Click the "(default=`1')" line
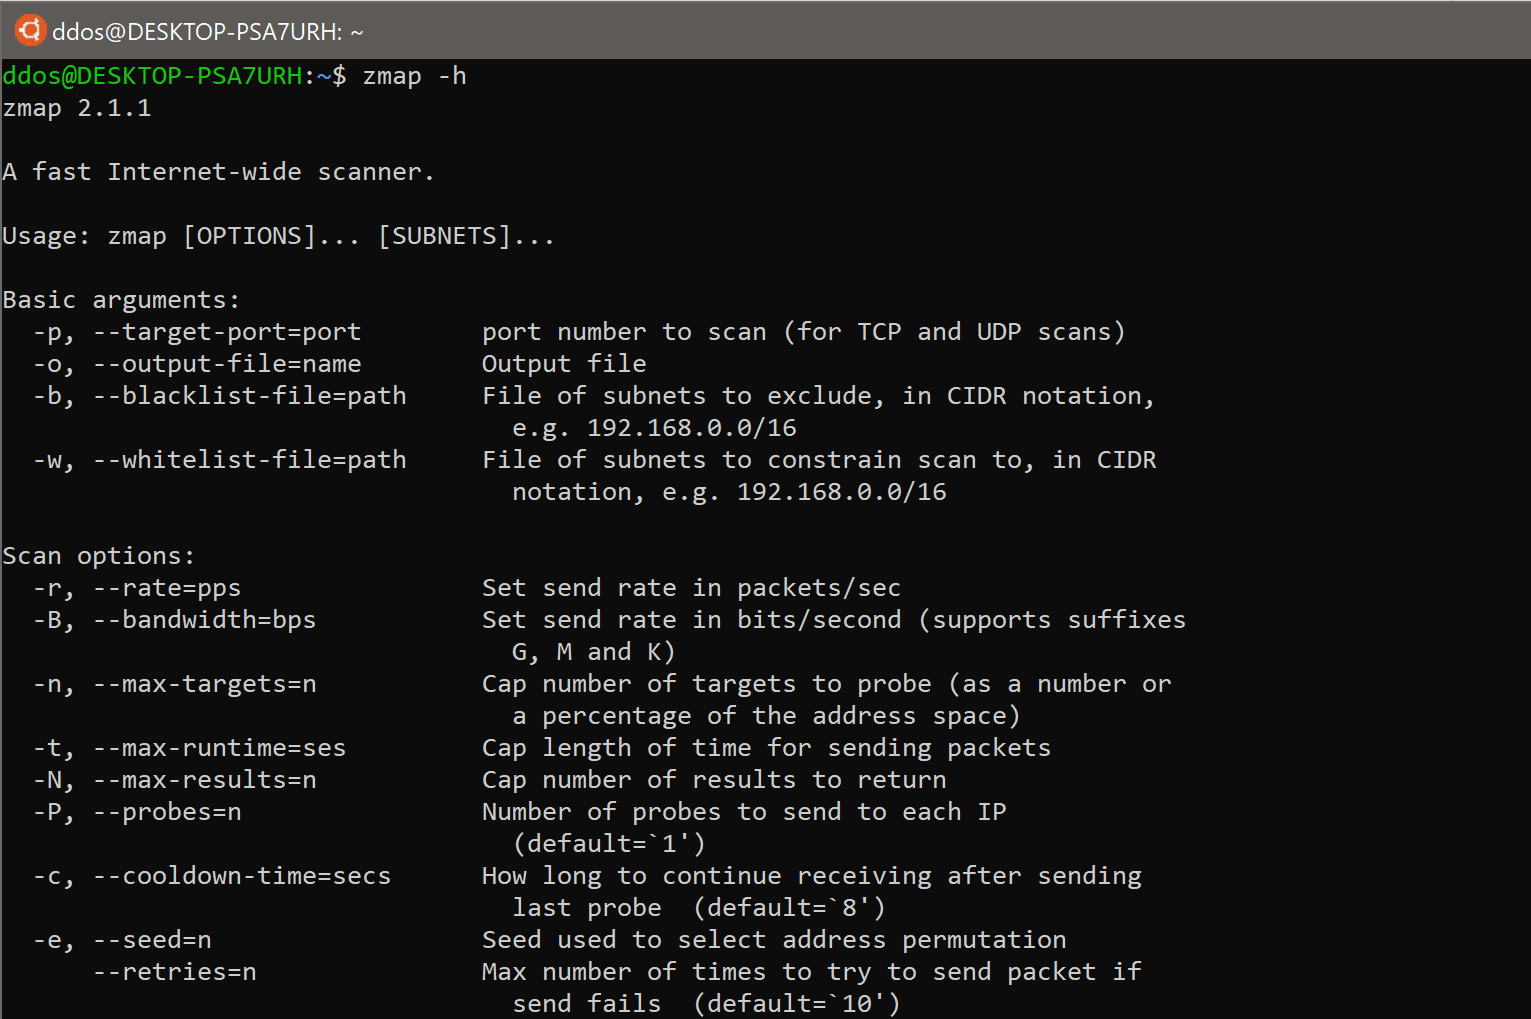Screen dimensions: 1531x1019 609,844
